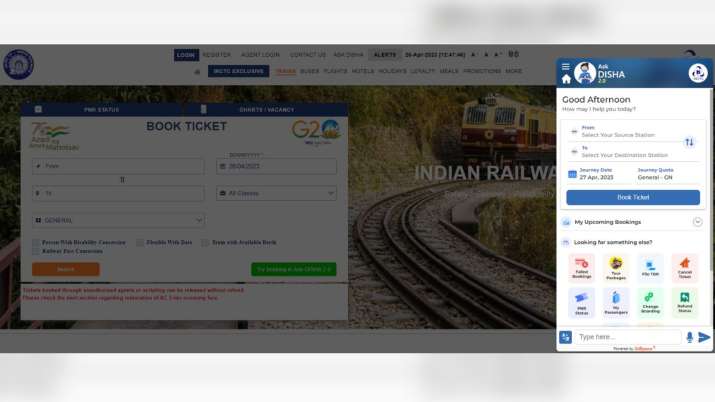
Task: Open the All Classes dropdown
Action: 276,193
